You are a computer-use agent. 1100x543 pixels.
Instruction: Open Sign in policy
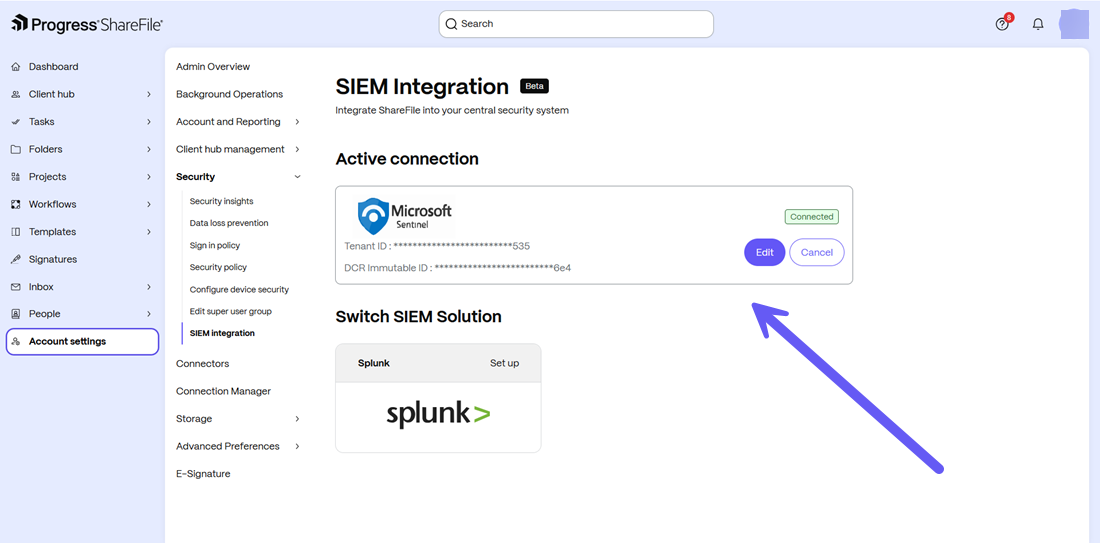pos(215,246)
